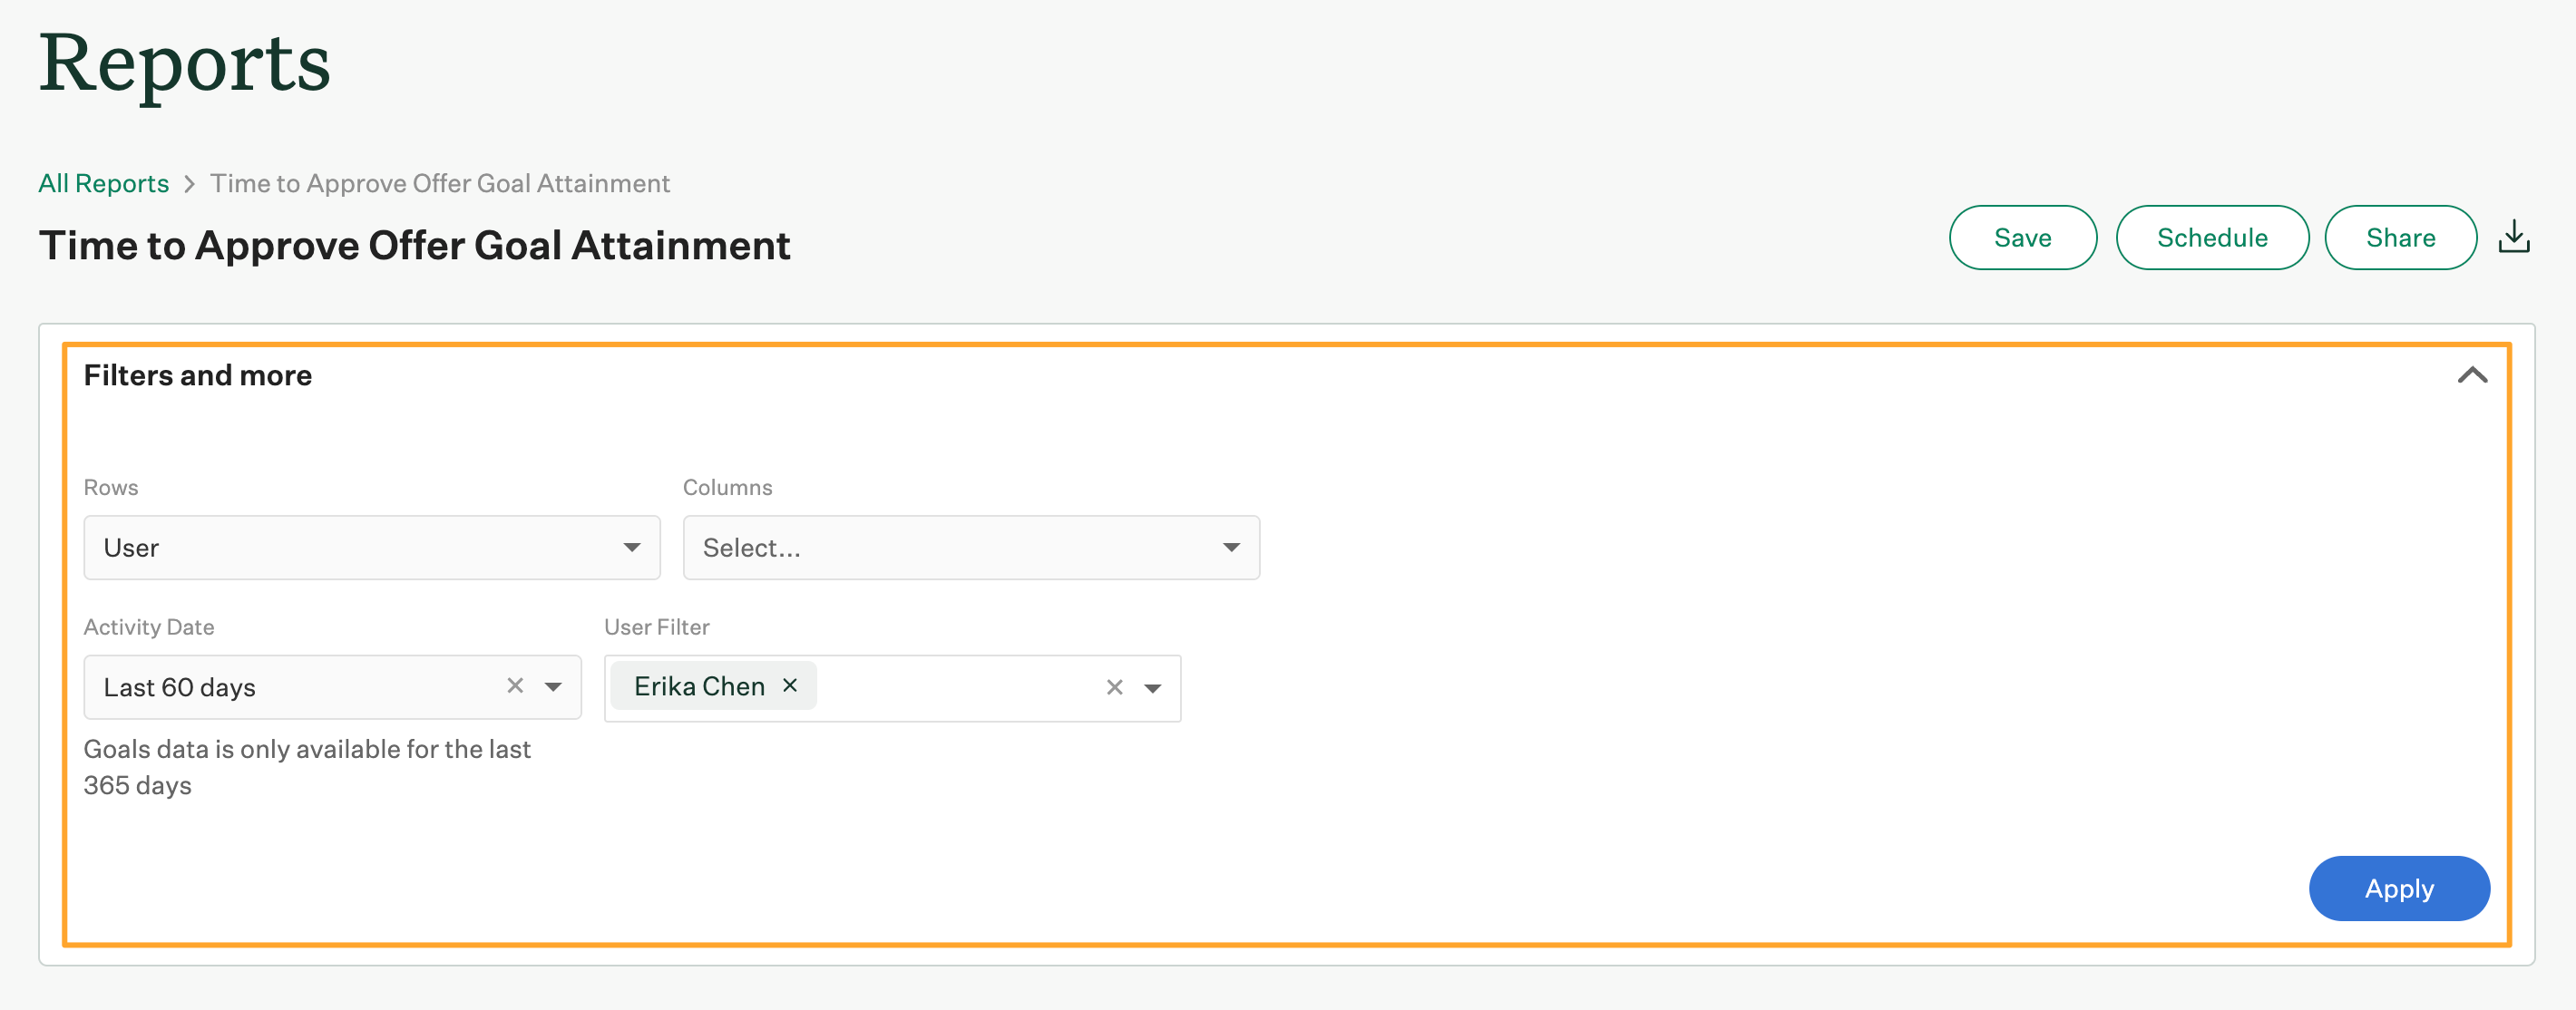The image size is (2576, 1010).
Task: Schedule this report
Action: pos(2211,238)
